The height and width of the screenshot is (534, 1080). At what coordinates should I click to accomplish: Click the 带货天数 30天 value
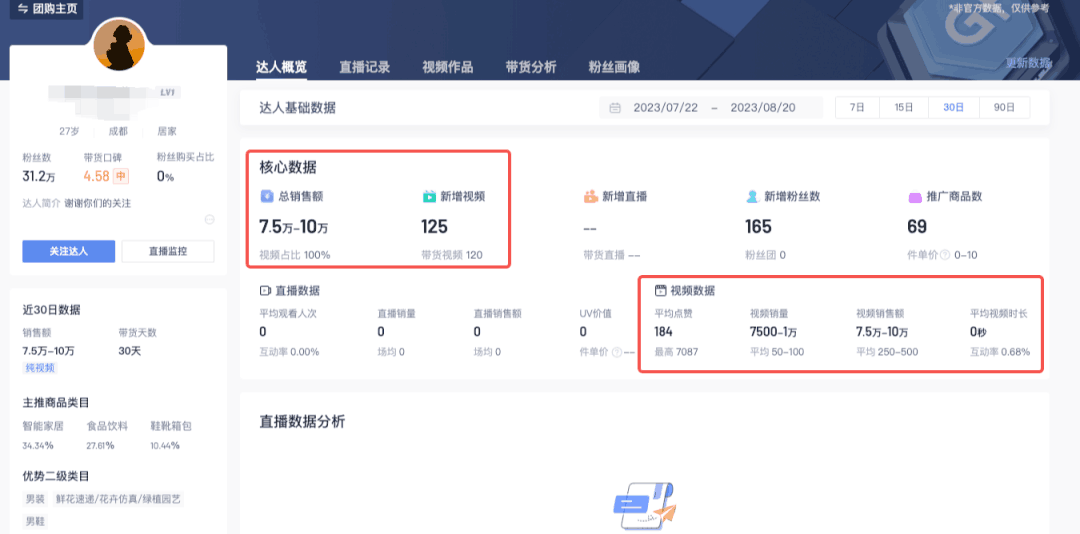(129, 351)
